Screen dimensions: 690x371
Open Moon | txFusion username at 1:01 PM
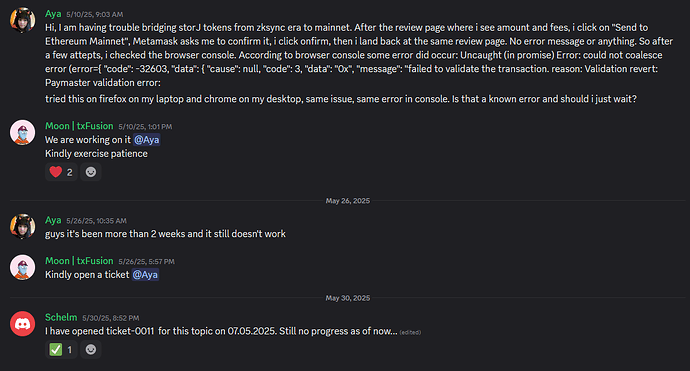(x=79, y=126)
